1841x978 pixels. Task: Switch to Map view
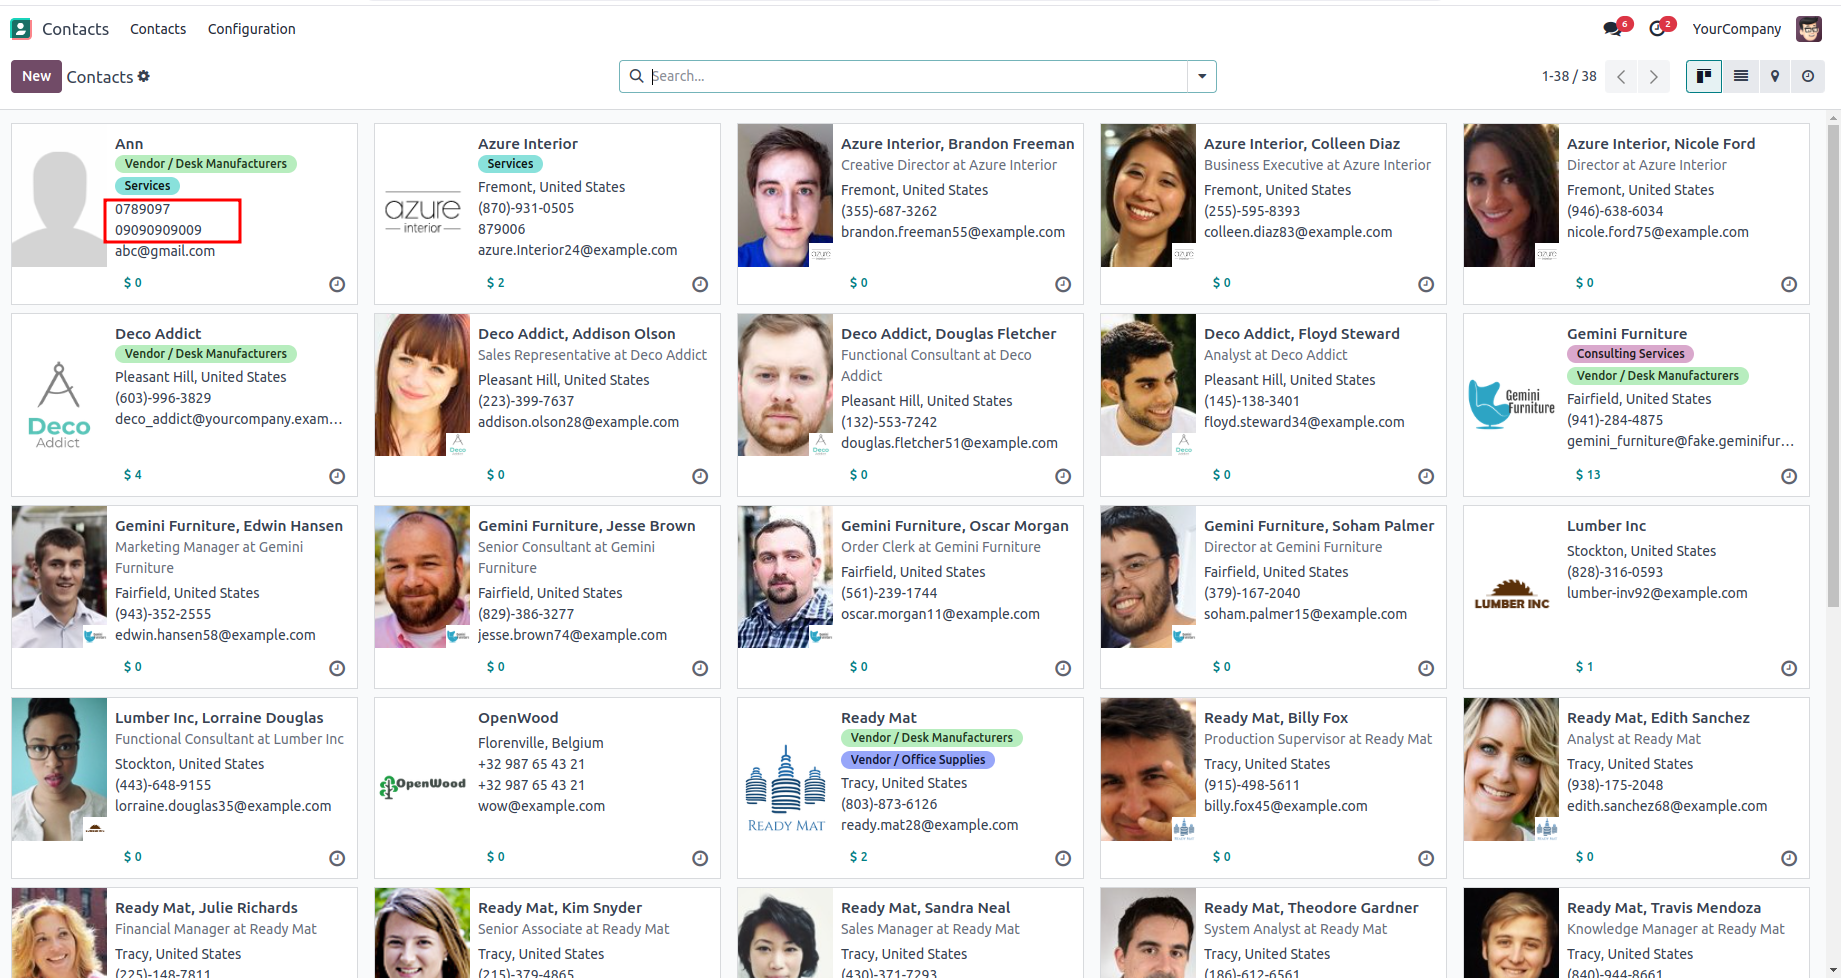pyautogui.click(x=1774, y=76)
